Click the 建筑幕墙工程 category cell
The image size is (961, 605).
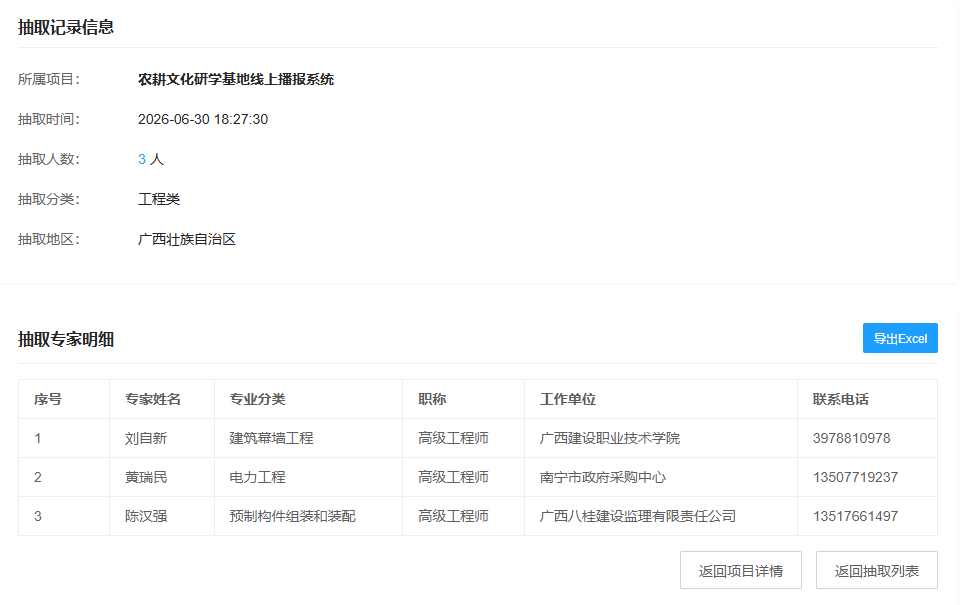pos(272,438)
